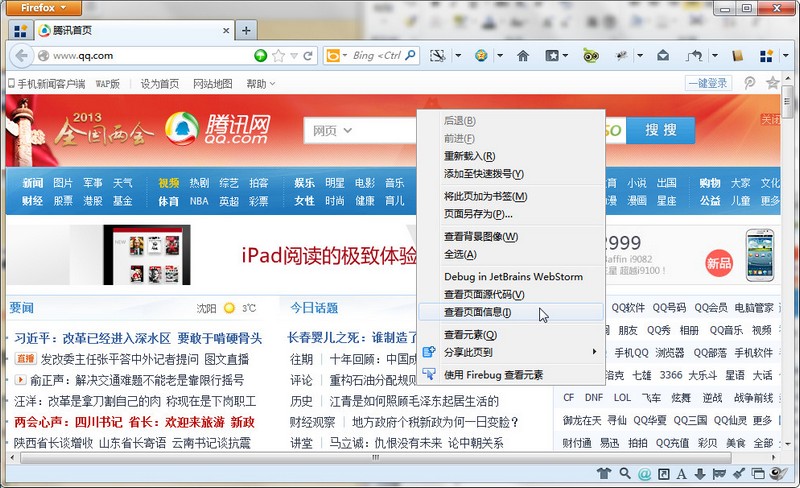This screenshot has width=800, height=488.
Task: Click the www.qq.com address bar field
Action: [151, 56]
